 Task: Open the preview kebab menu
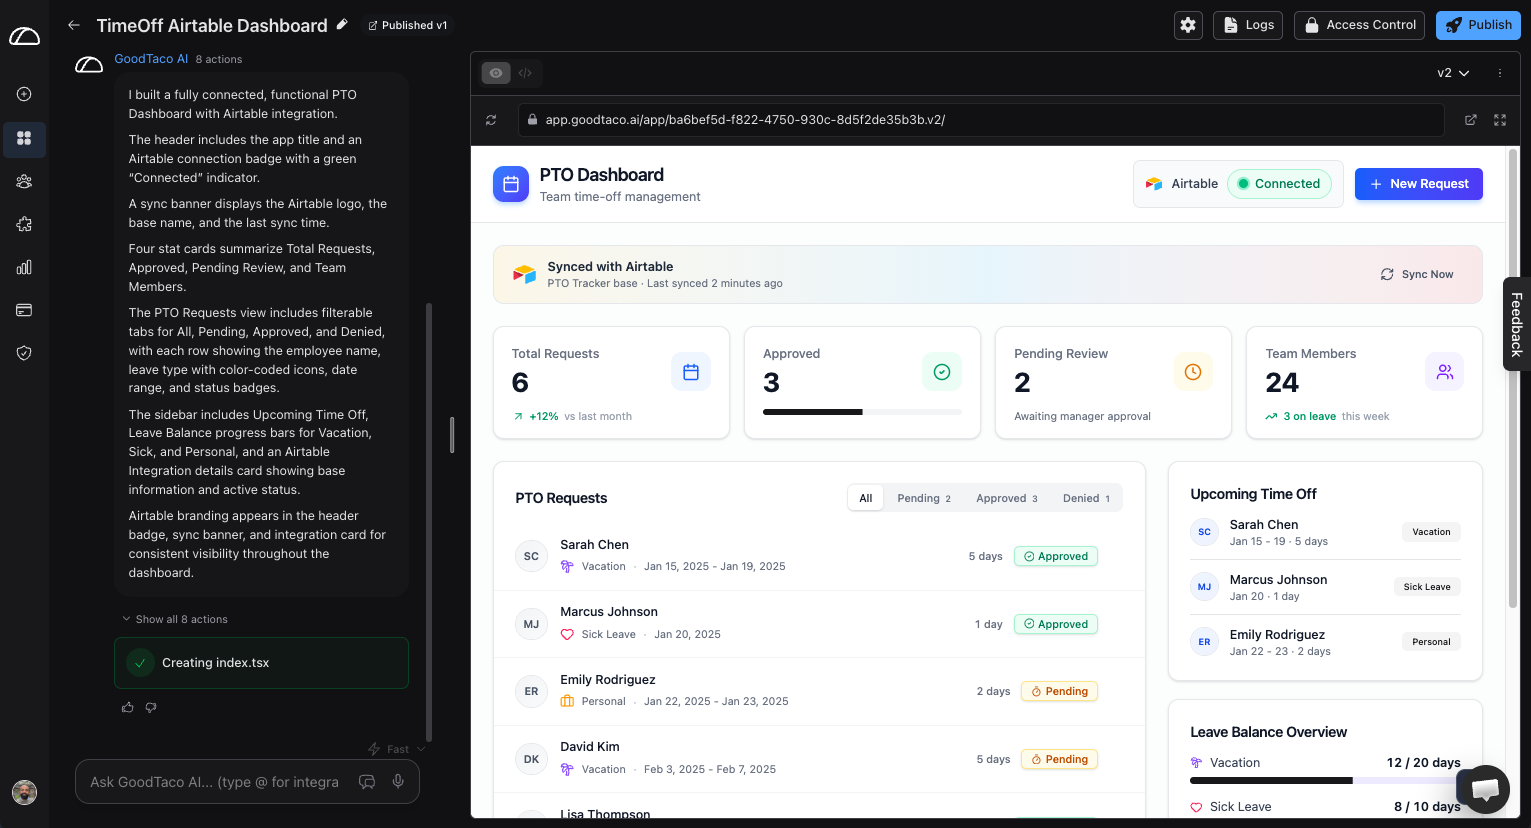1500,73
